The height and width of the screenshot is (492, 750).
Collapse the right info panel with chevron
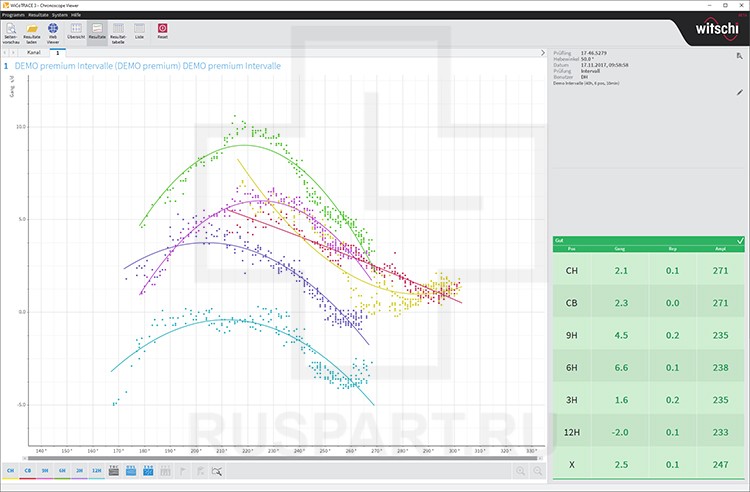coord(543,52)
